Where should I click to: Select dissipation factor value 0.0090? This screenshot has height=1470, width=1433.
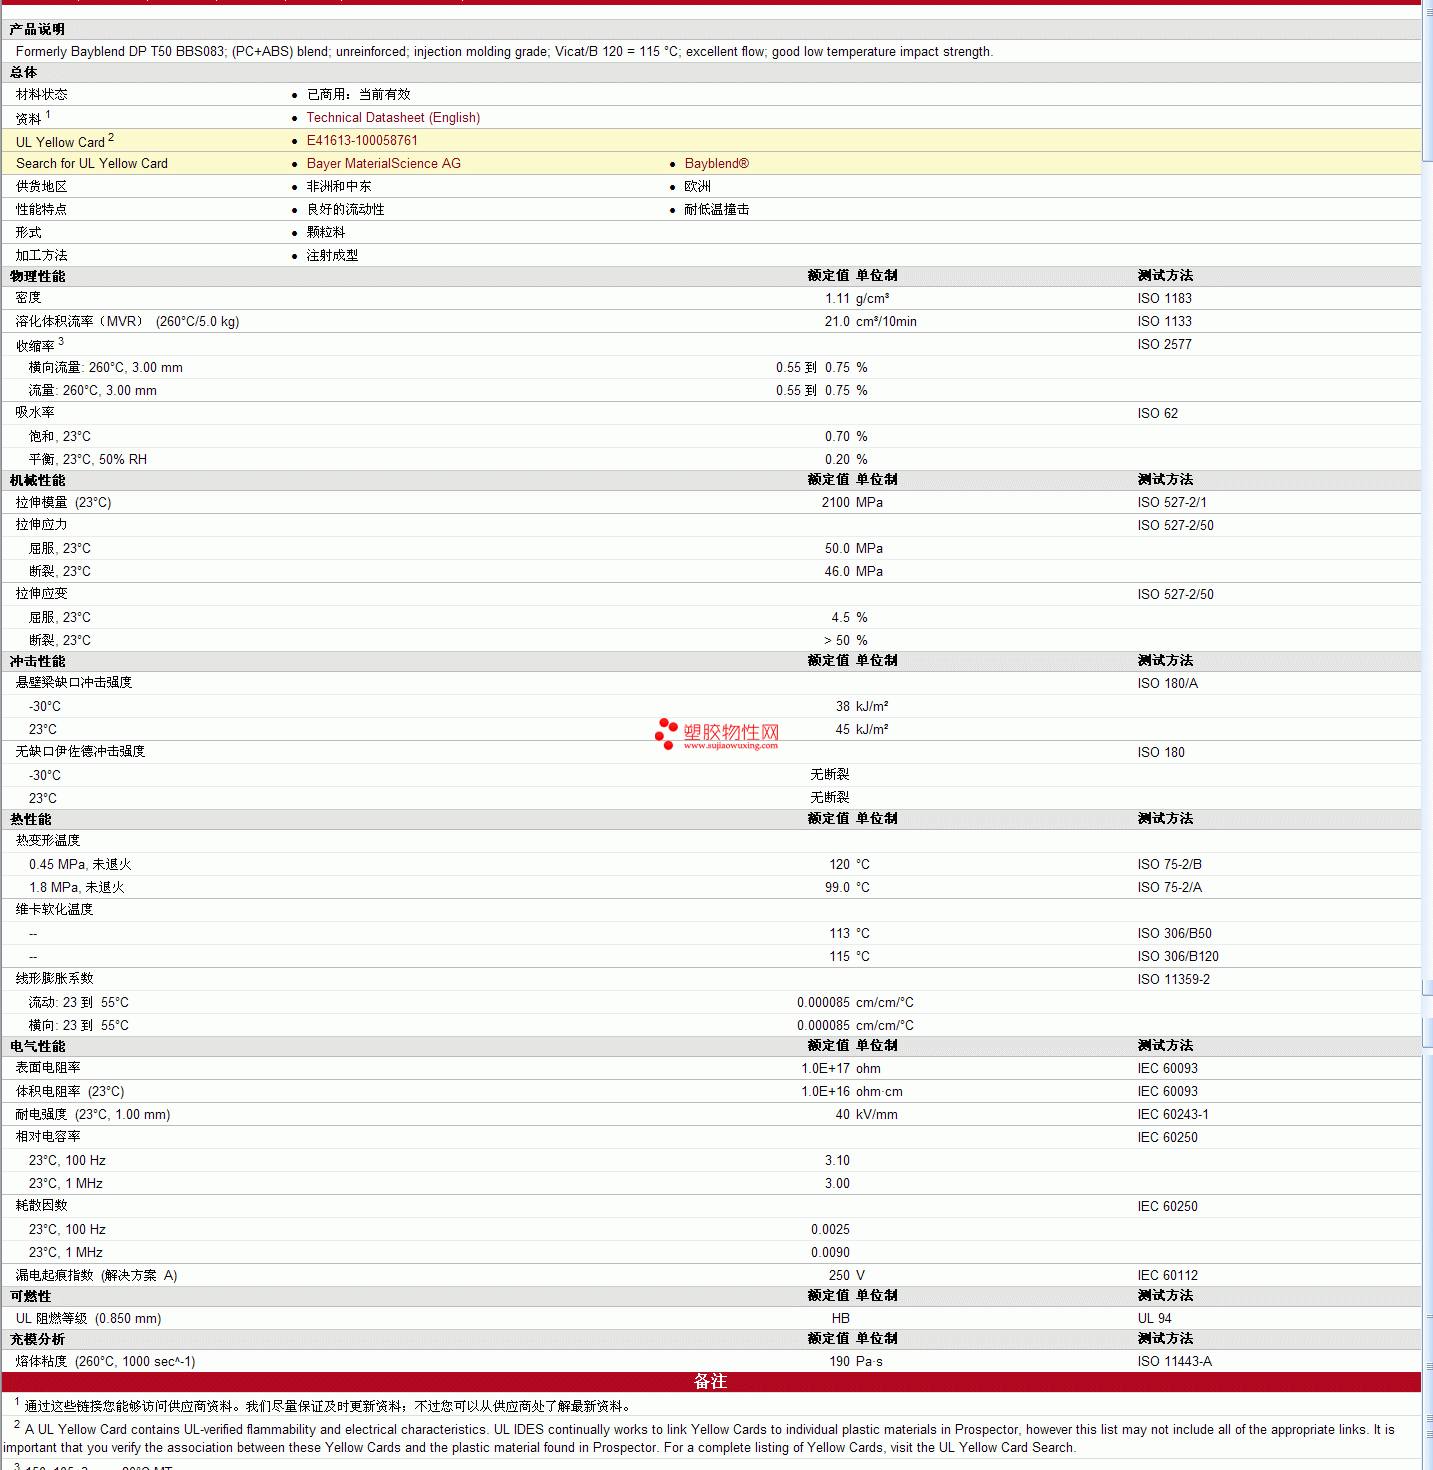[830, 1253]
